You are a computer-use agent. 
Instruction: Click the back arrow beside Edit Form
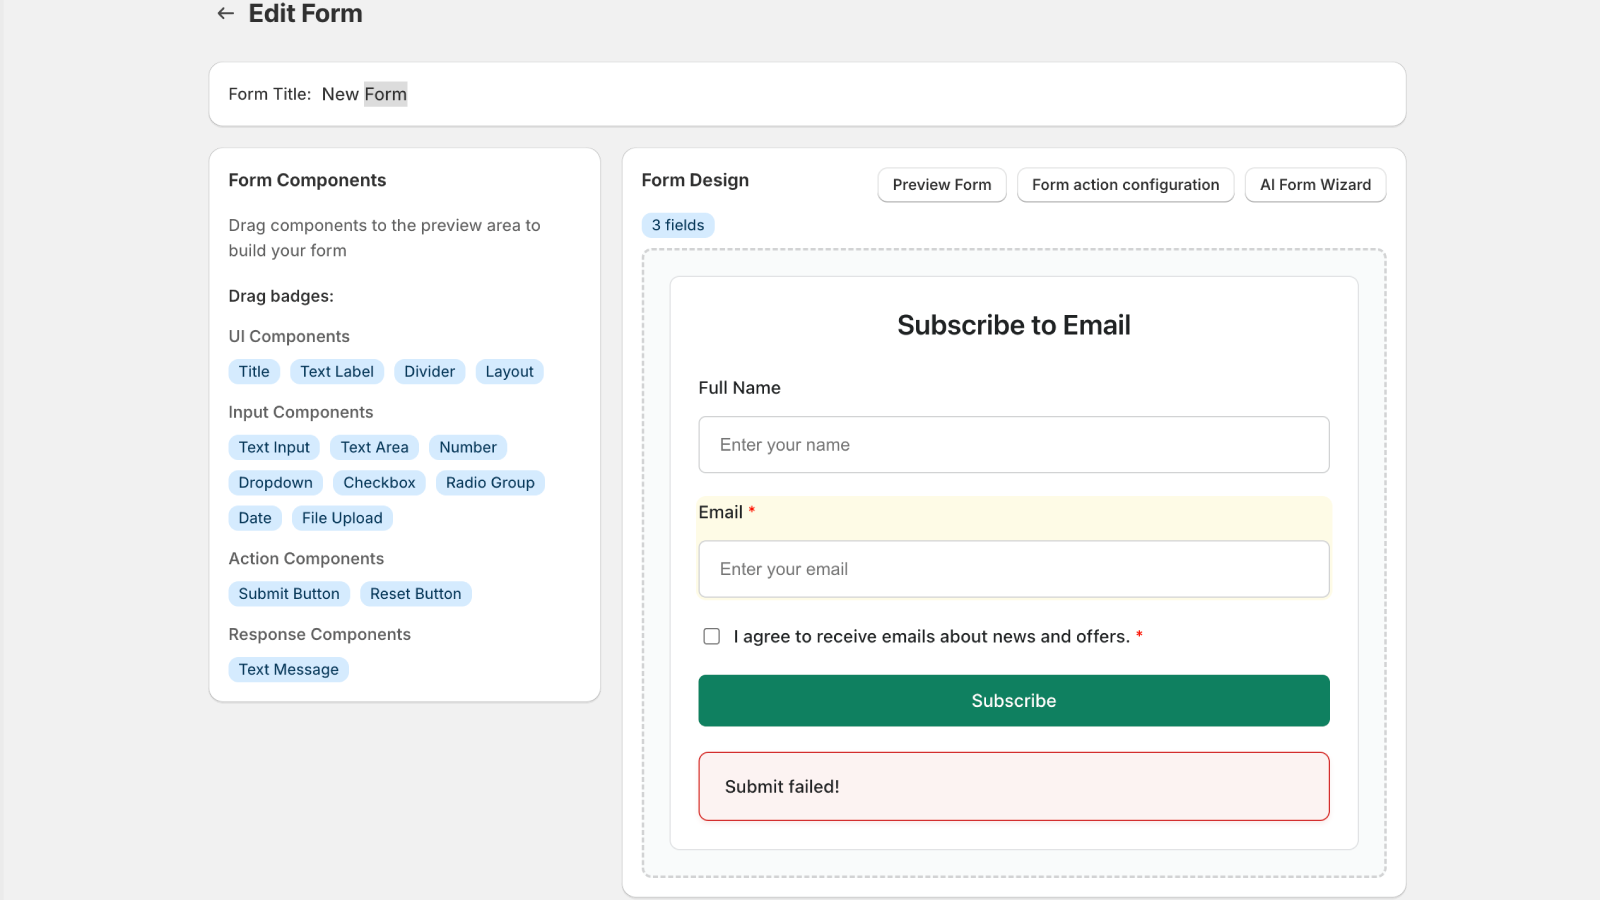click(226, 13)
